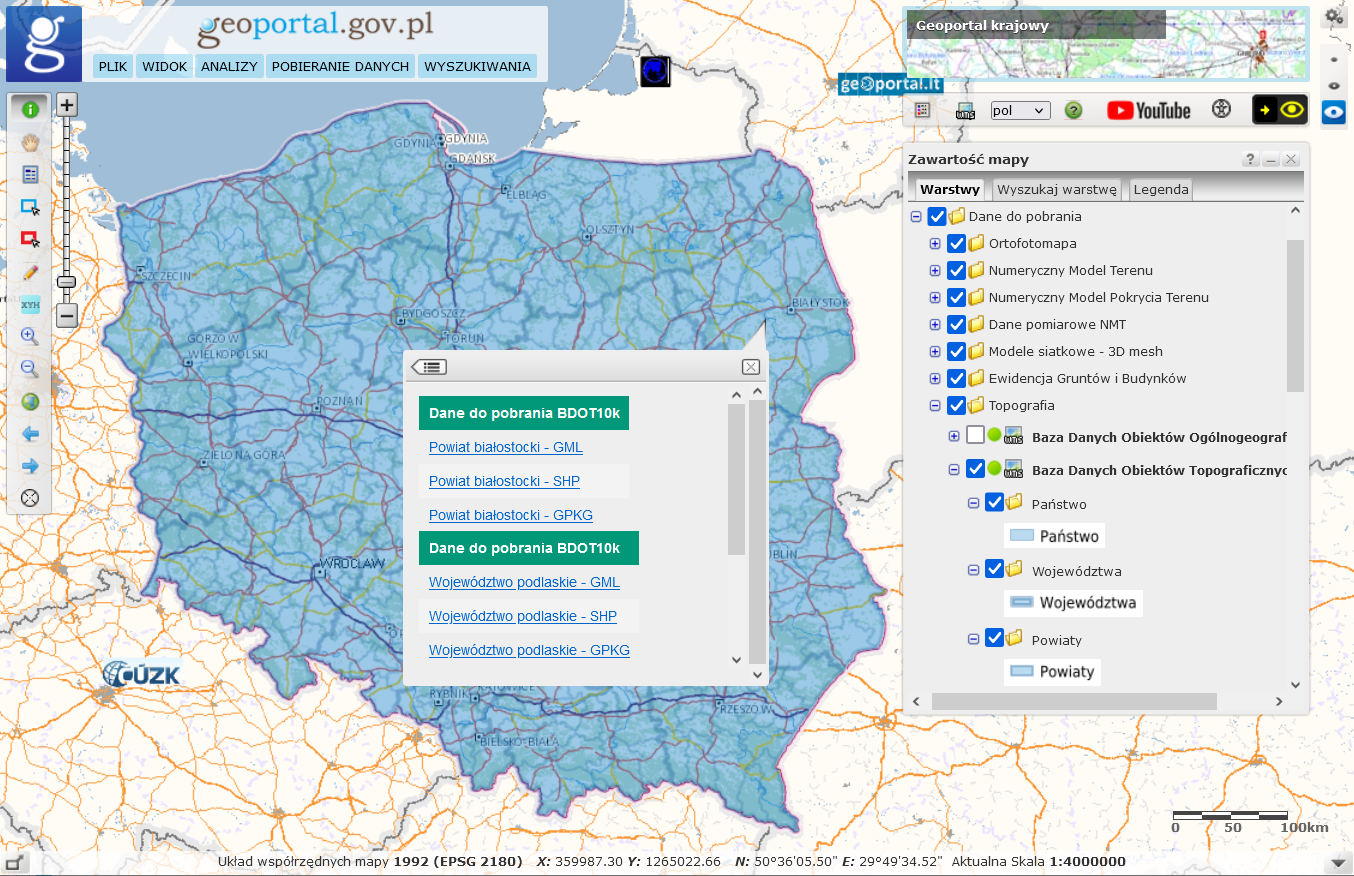Open Województwo podlaskie - GPKG link
The height and width of the screenshot is (876, 1354).
[x=529, y=650]
